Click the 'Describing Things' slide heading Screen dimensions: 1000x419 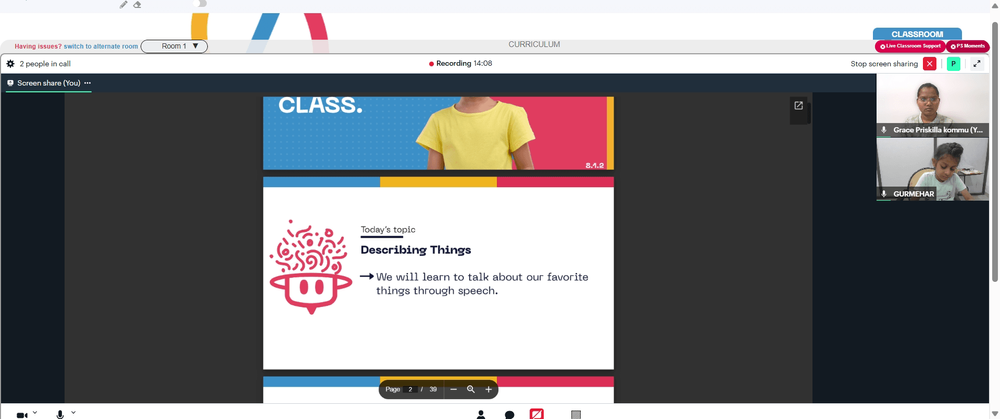pyautogui.click(x=416, y=249)
